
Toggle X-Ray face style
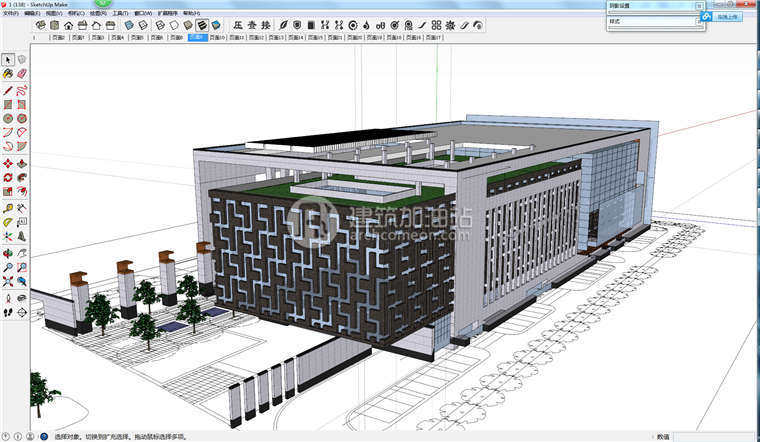coord(129,25)
